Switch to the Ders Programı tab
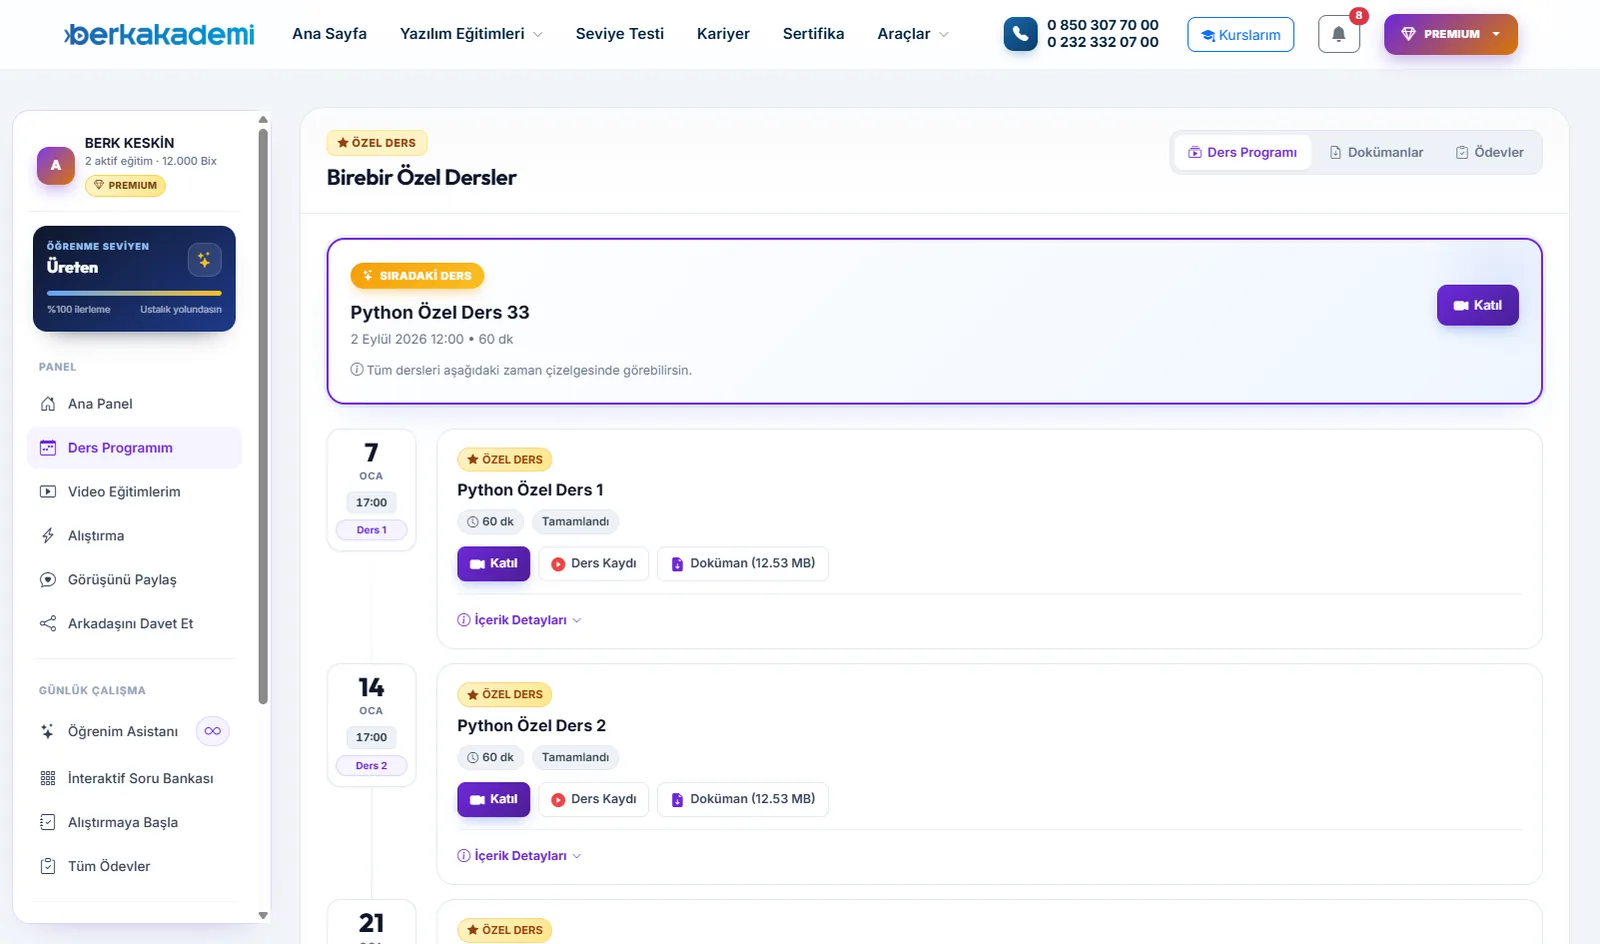1600x944 pixels. tap(1242, 152)
